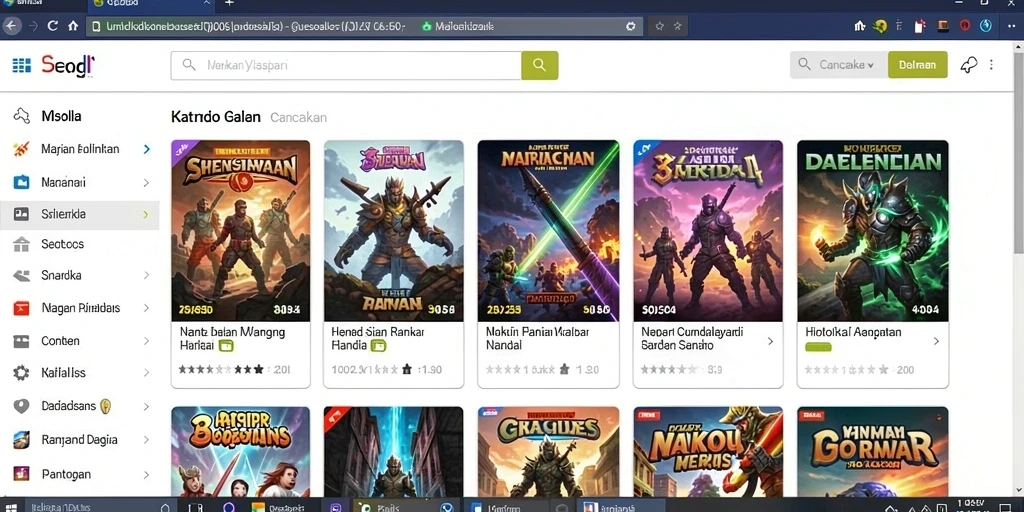Open Ranjand Dagiia in the sidebar
Image resolution: width=1024 pixels, height=512 pixels.
pos(79,440)
